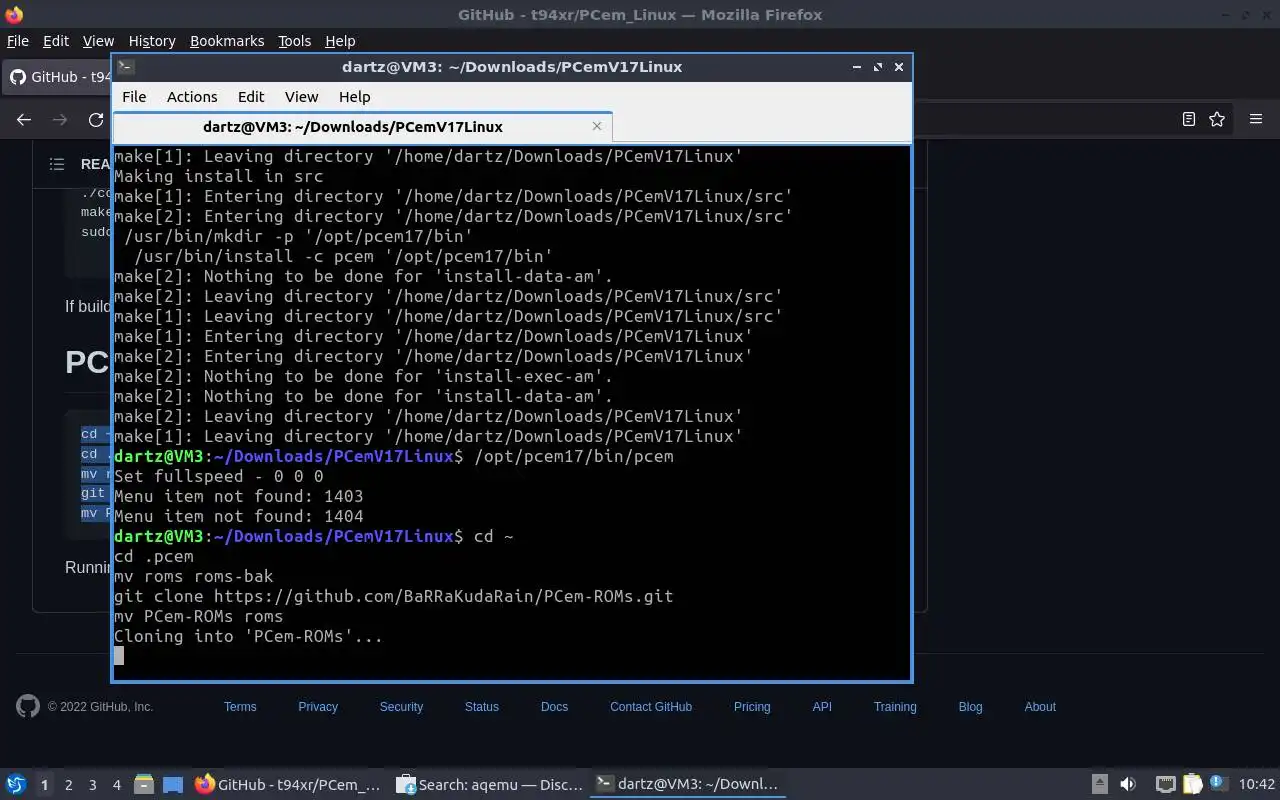The height and width of the screenshot is (800, 1280).
Task: Click 'Menu item not found: 1403' line
Action: (238, 496)
